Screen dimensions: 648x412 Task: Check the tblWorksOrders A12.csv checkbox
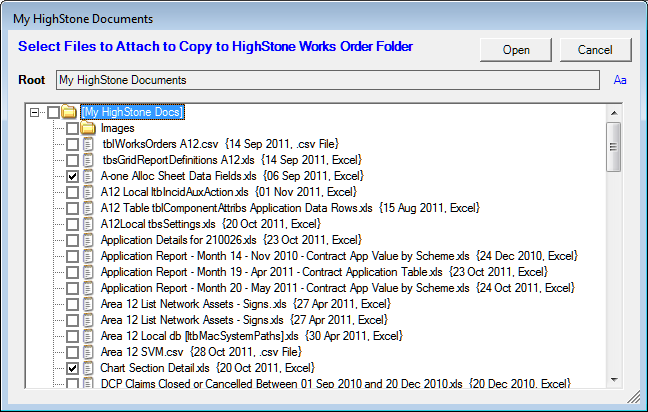click(x=72, y=144)
